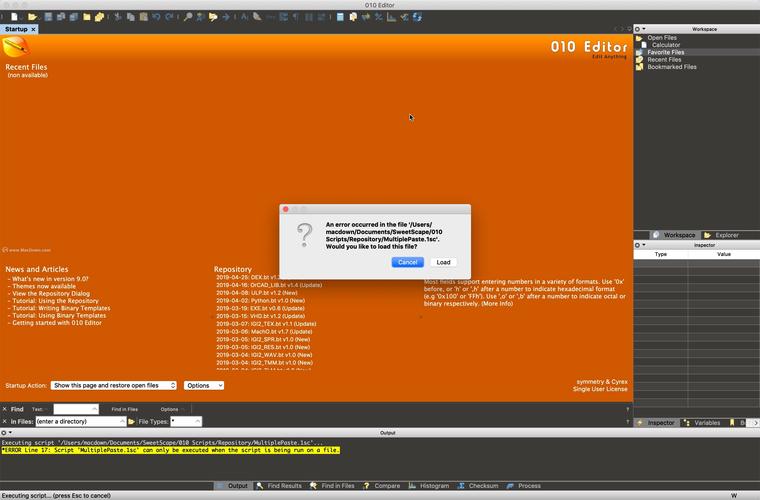Switch to the Variables tab

pos(702,423)
